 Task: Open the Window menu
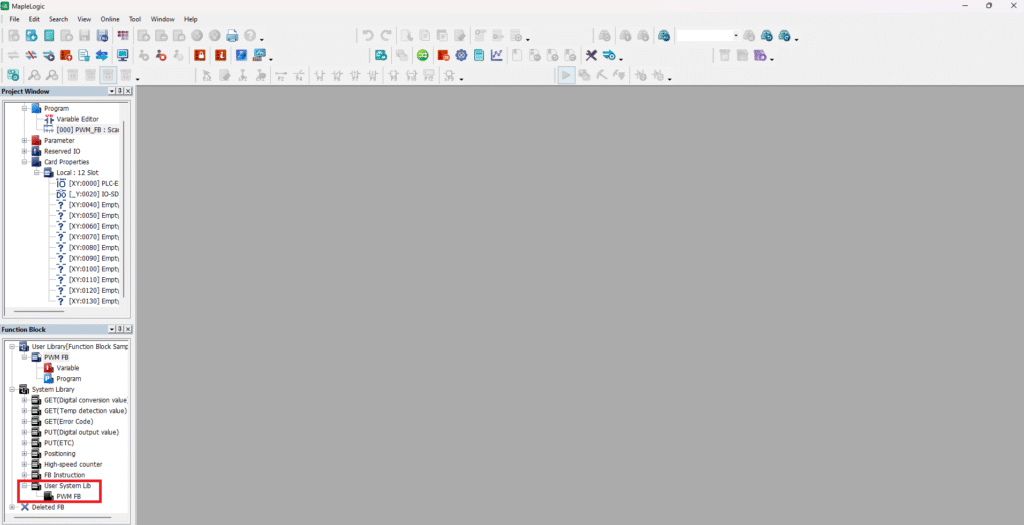(163, 19)
